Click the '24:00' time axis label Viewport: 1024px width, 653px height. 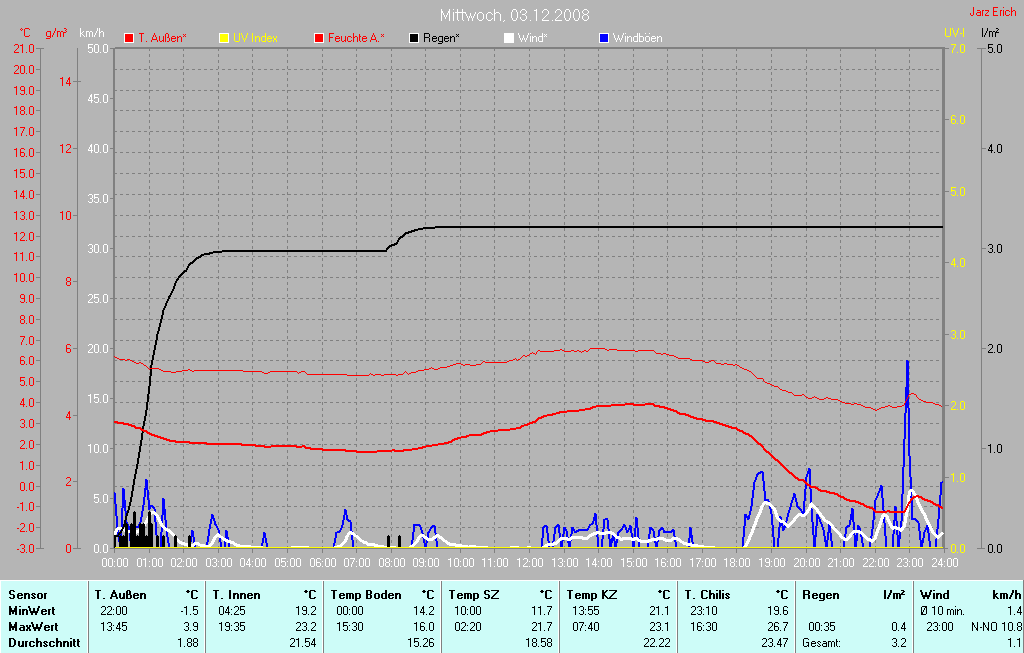click(x=944, y=563)
